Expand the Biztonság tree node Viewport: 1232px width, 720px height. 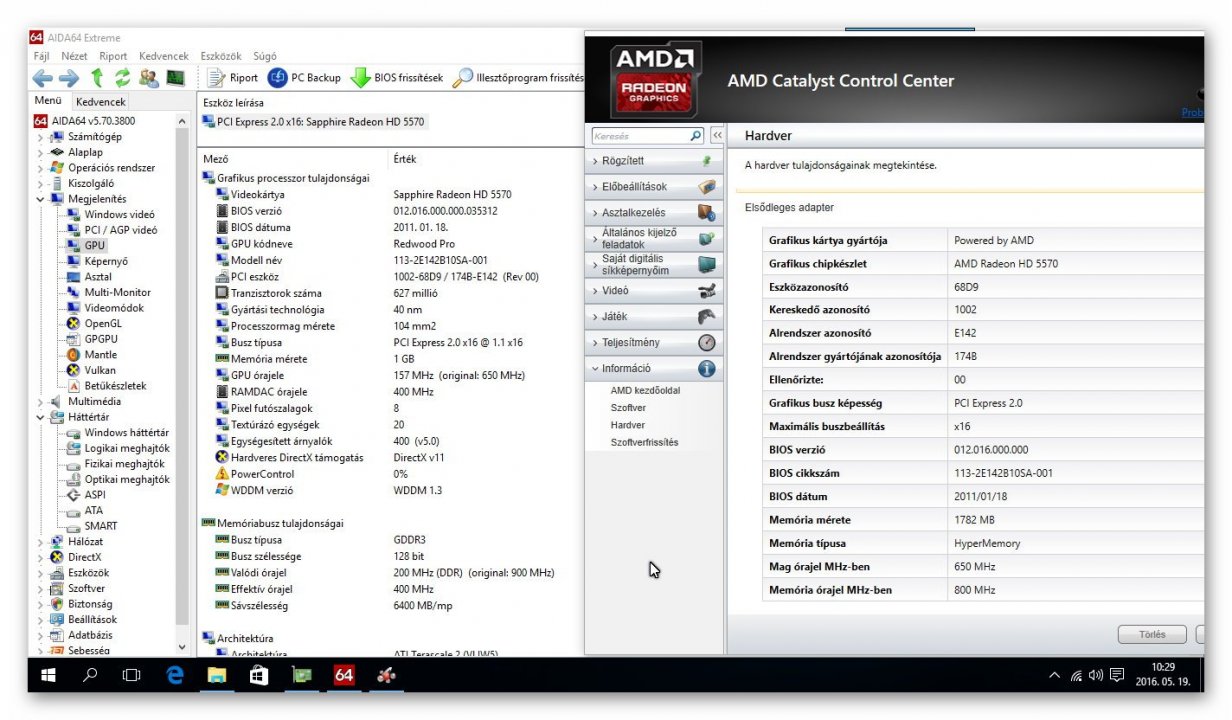tap(41, 604)
